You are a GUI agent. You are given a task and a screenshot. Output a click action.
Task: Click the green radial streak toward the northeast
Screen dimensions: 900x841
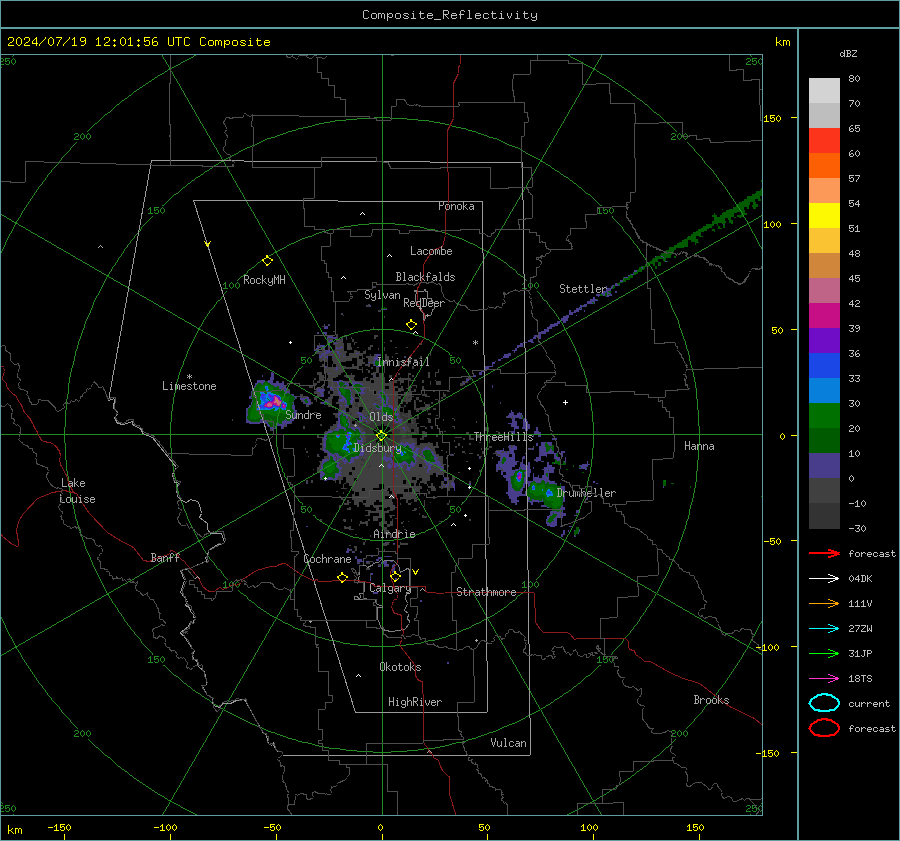coord(697,232)
